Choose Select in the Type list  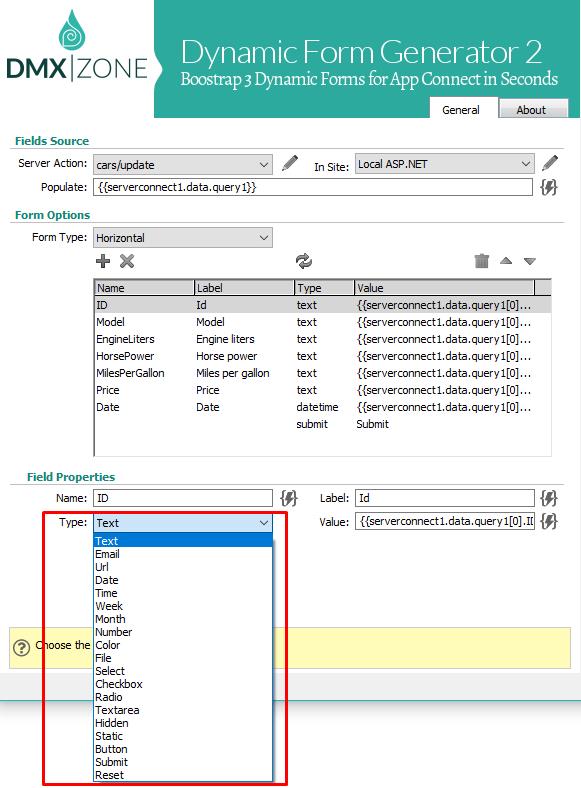coord(183,671)
